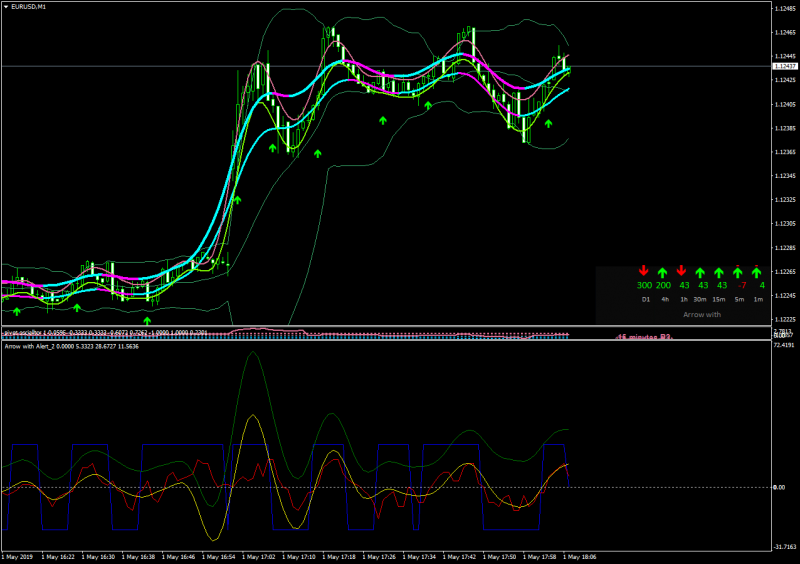This screenshot has width=800, height=564.
Task: Click the '1 May 17:02' time label
Action: [x=259, y=557]
